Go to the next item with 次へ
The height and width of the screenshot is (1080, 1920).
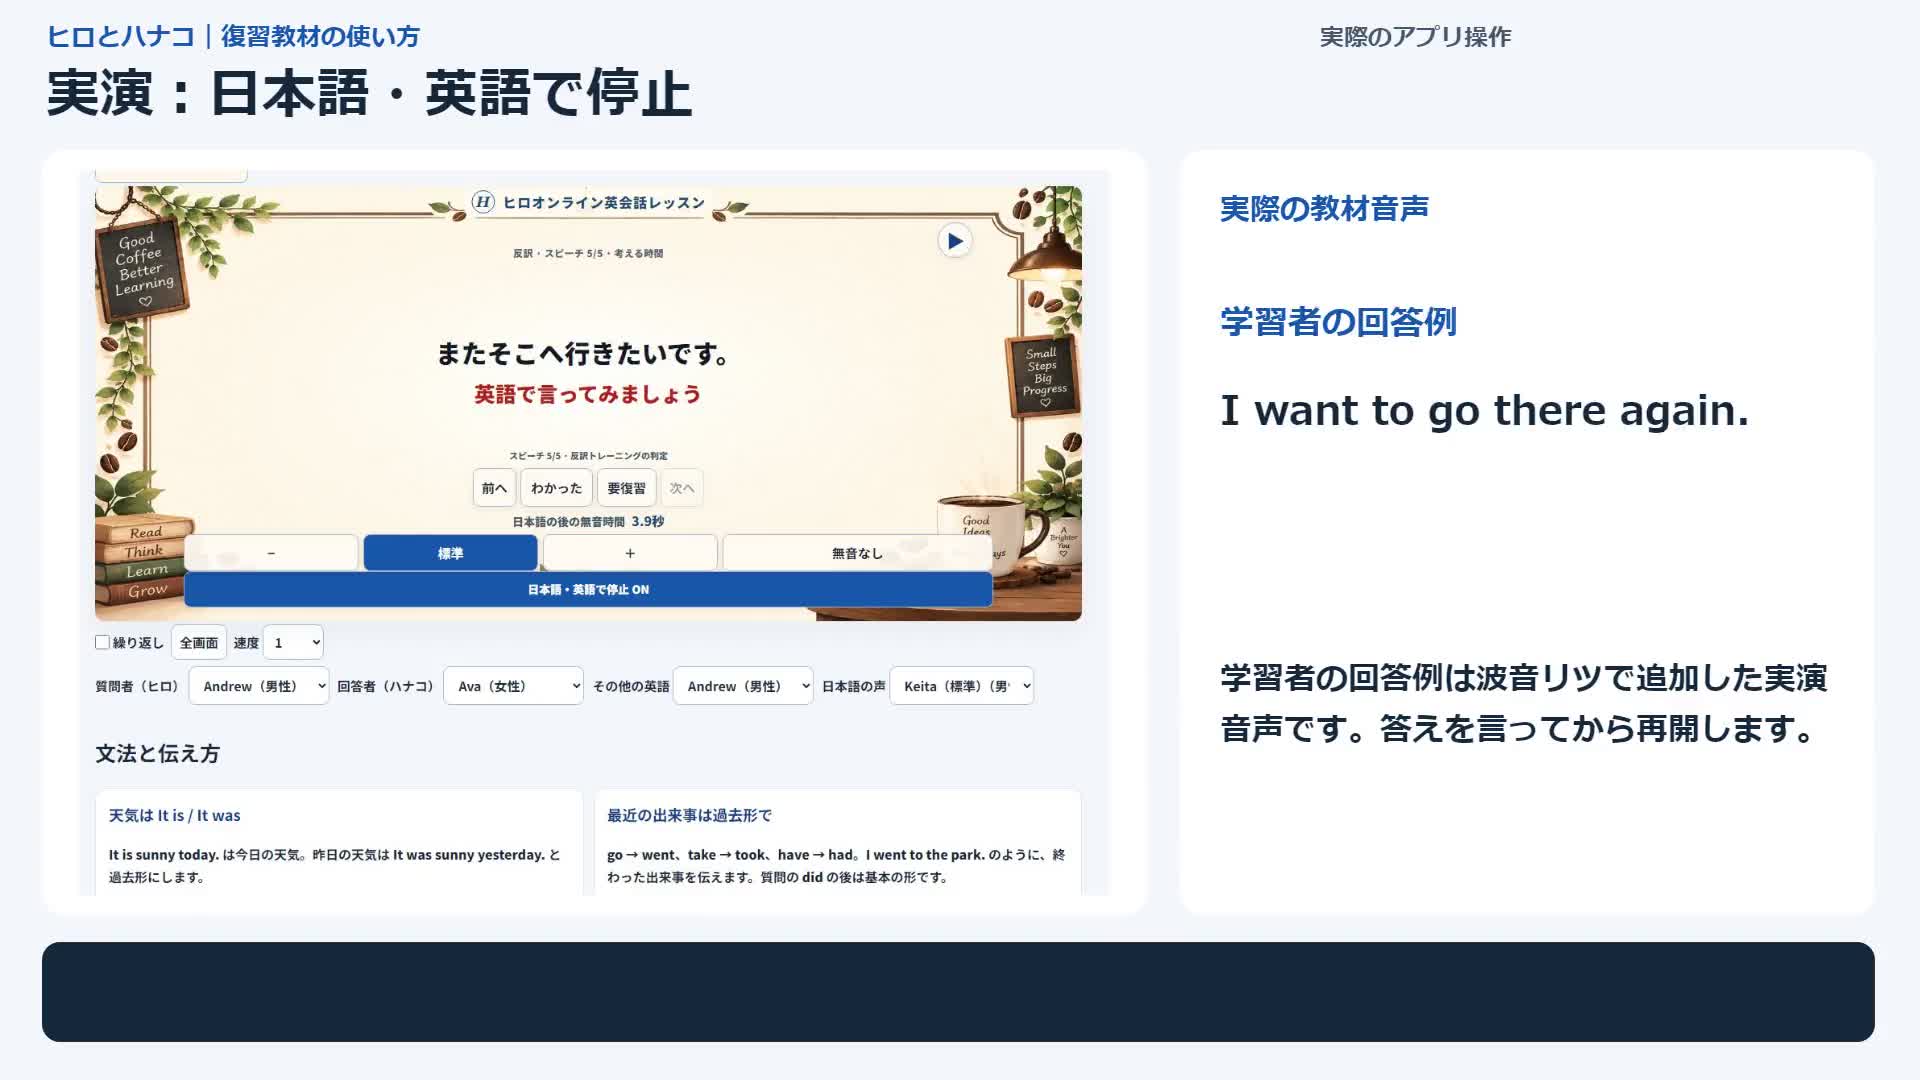(x=682, y=488)
